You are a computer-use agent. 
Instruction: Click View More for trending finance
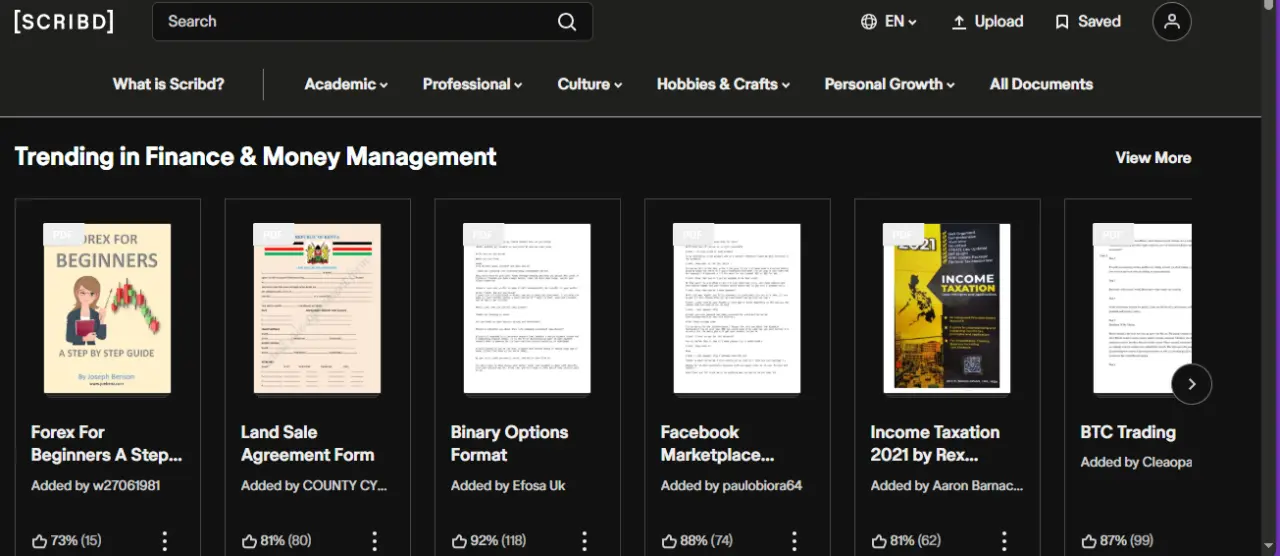click(1153, 158)
